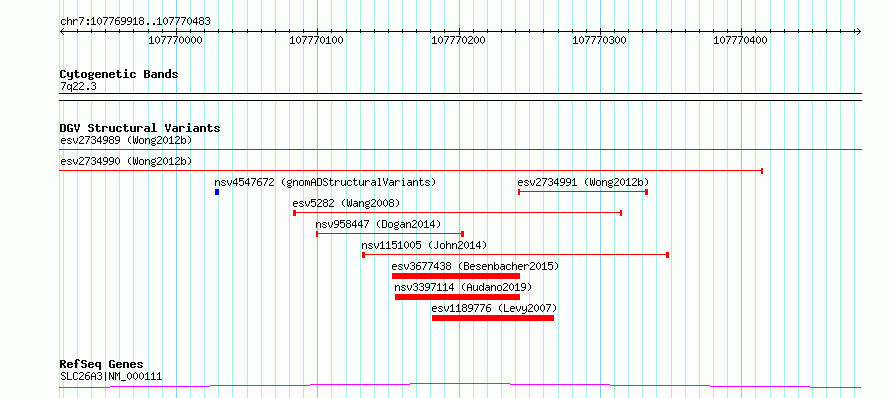
Task: Click the esv2734991 variant span line
Action: [583, 192]
